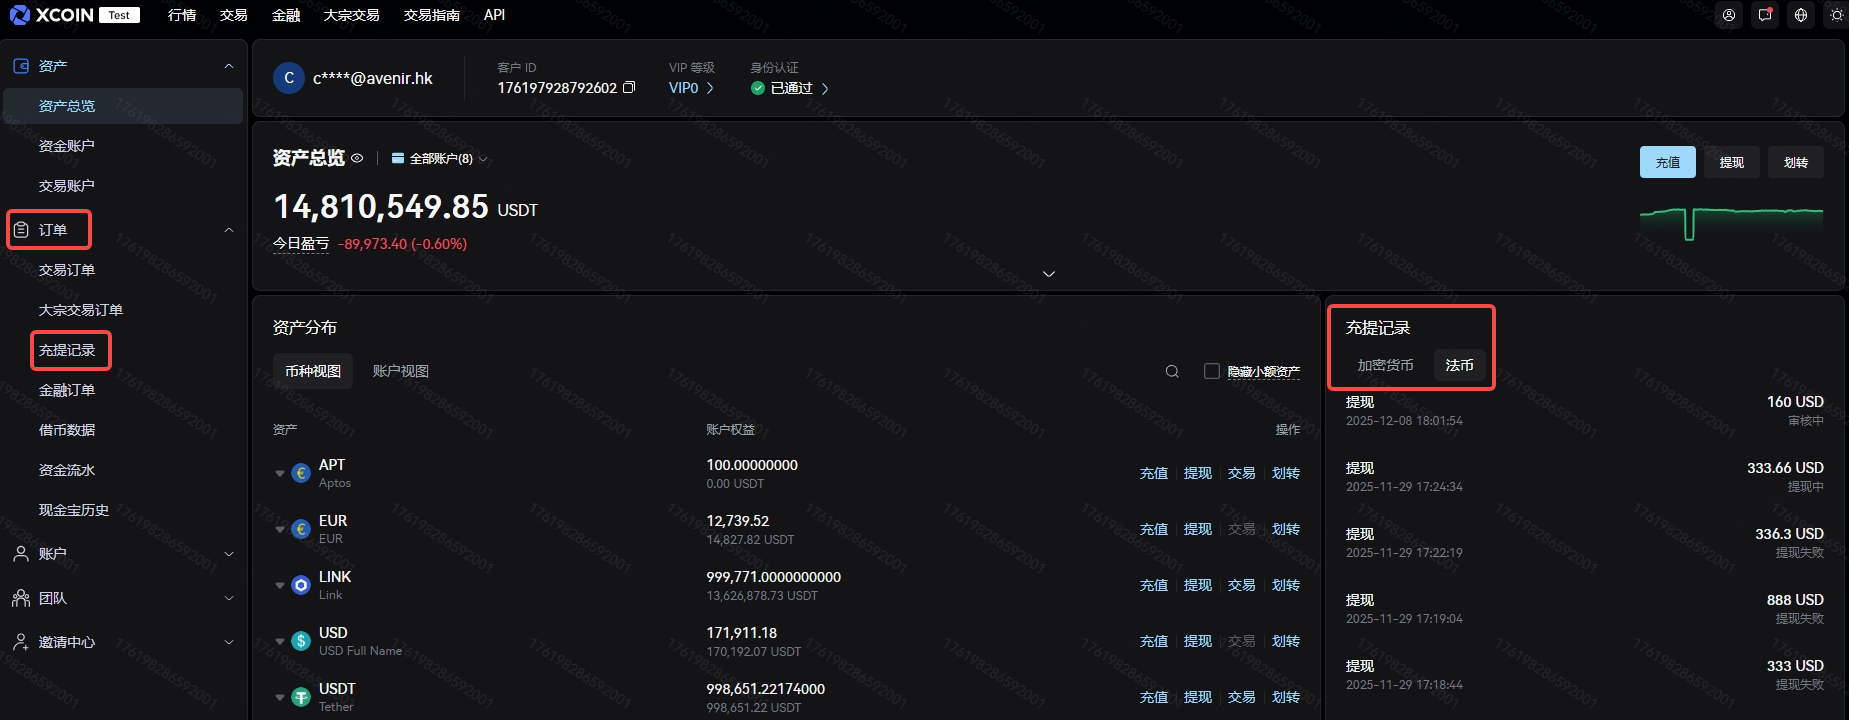
Task: Click the blue 充值 button
Action: (x=1667, y=162)
